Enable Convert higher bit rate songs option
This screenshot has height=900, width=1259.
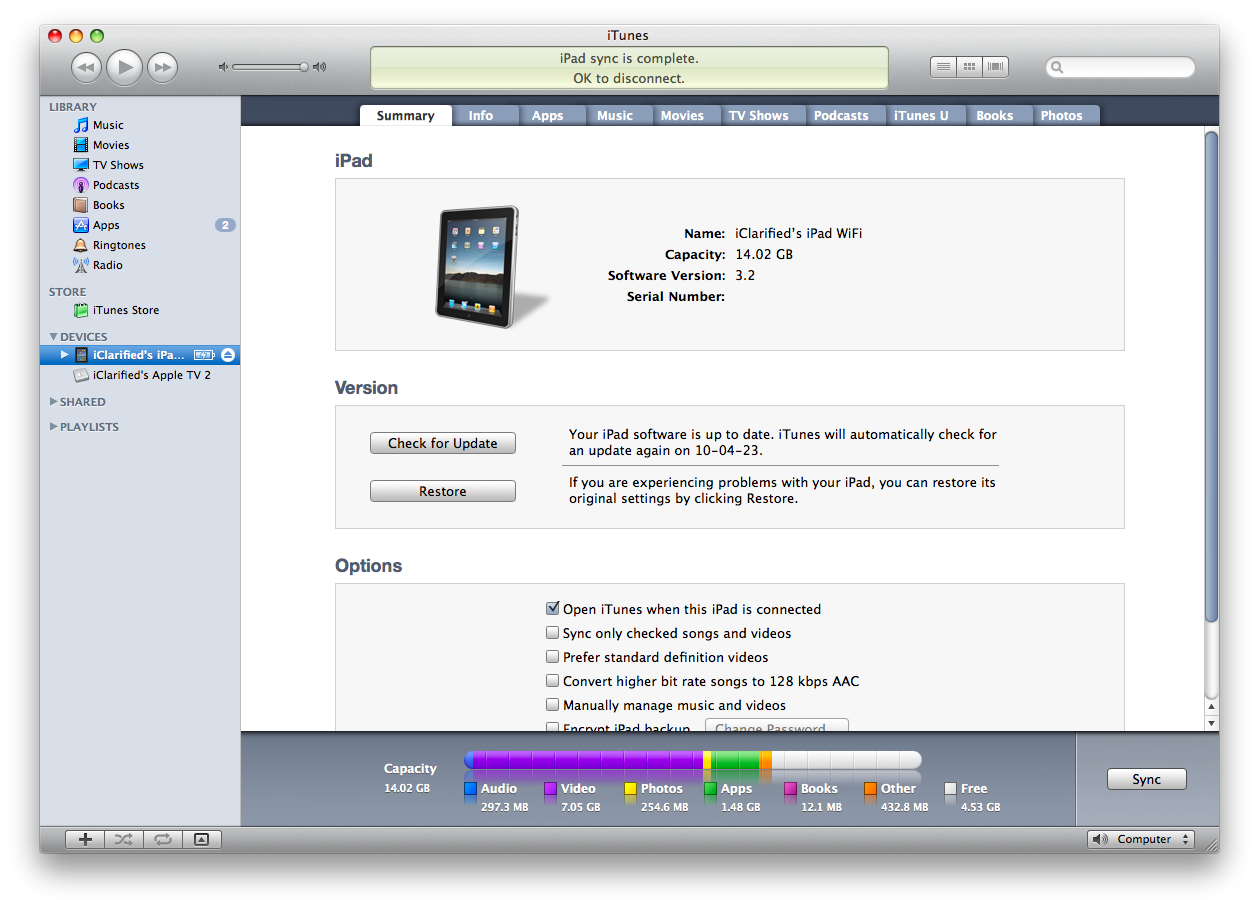552,681
